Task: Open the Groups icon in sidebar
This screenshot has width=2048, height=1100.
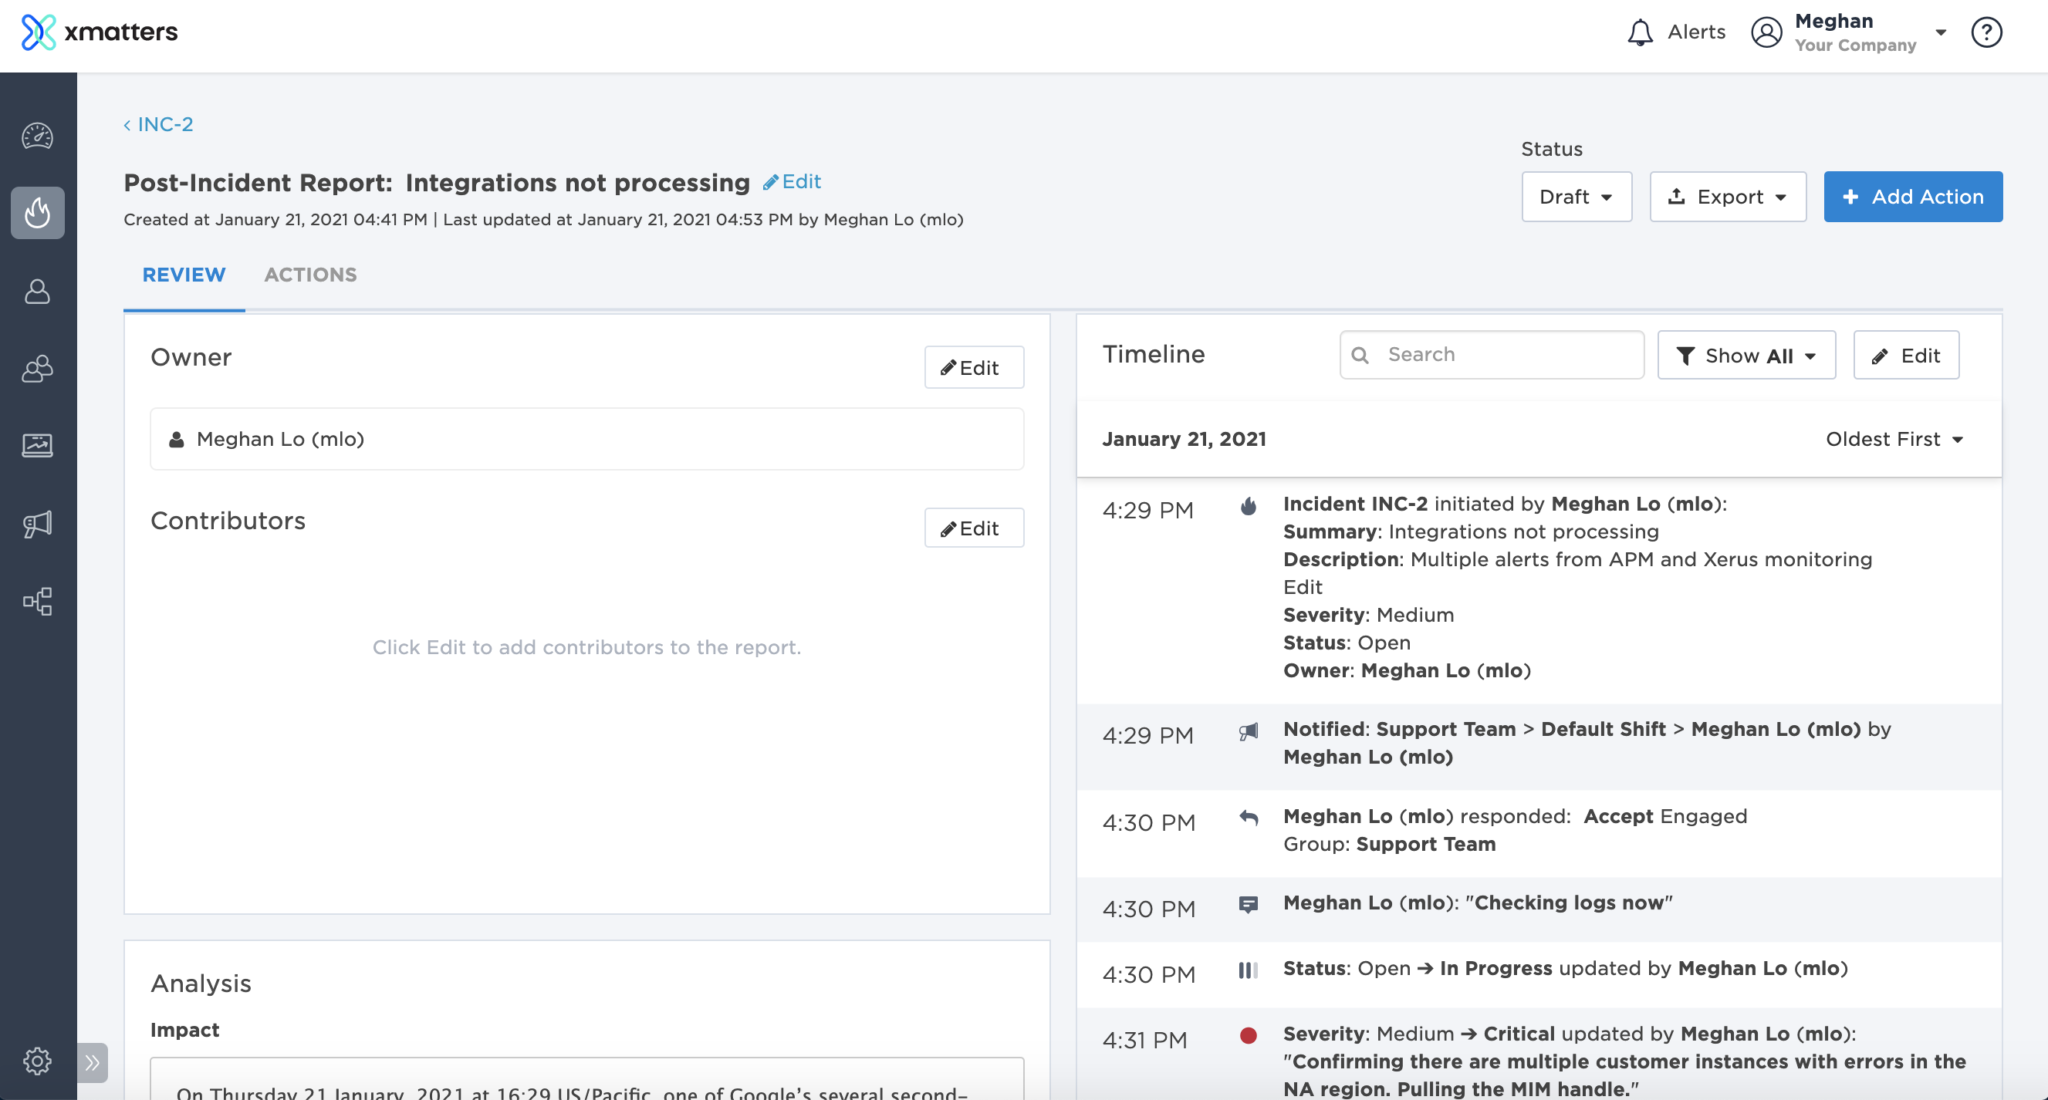Action: pos(37,368)
